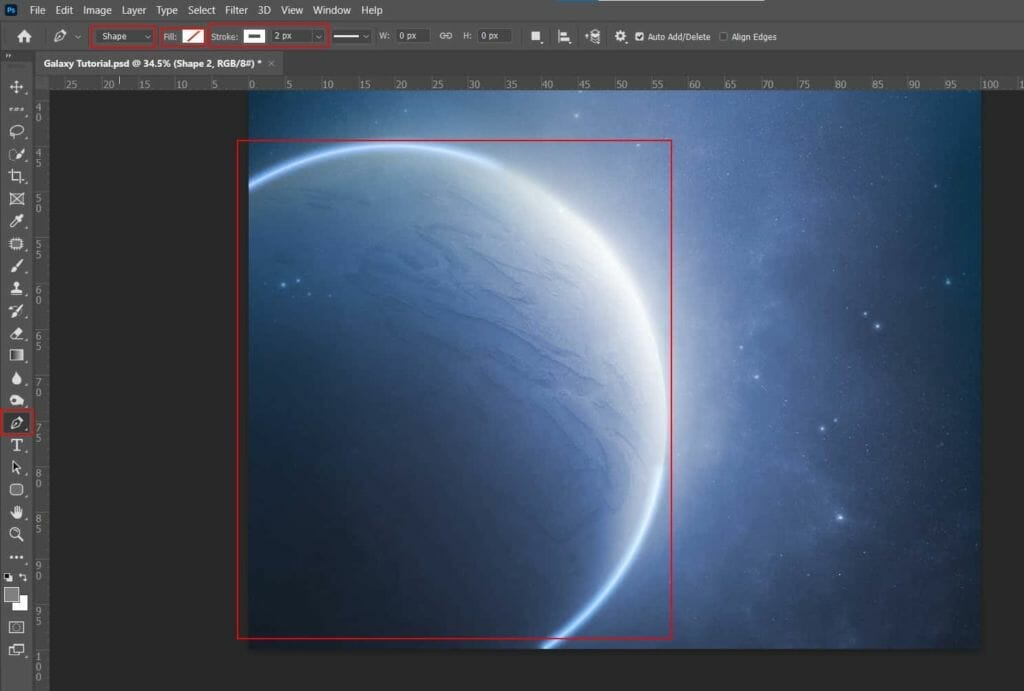
Task: Select the Lasso tool
Action: click(x=16, y=131)
